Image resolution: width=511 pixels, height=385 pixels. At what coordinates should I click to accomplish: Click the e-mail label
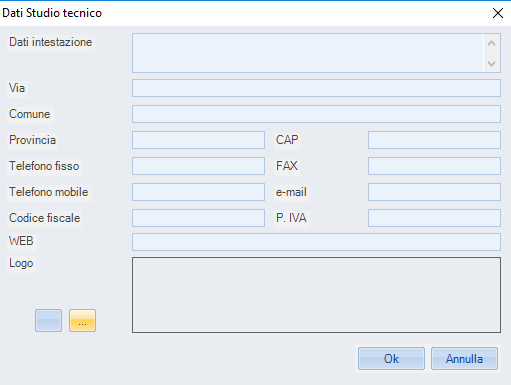[x=291, y=192]
